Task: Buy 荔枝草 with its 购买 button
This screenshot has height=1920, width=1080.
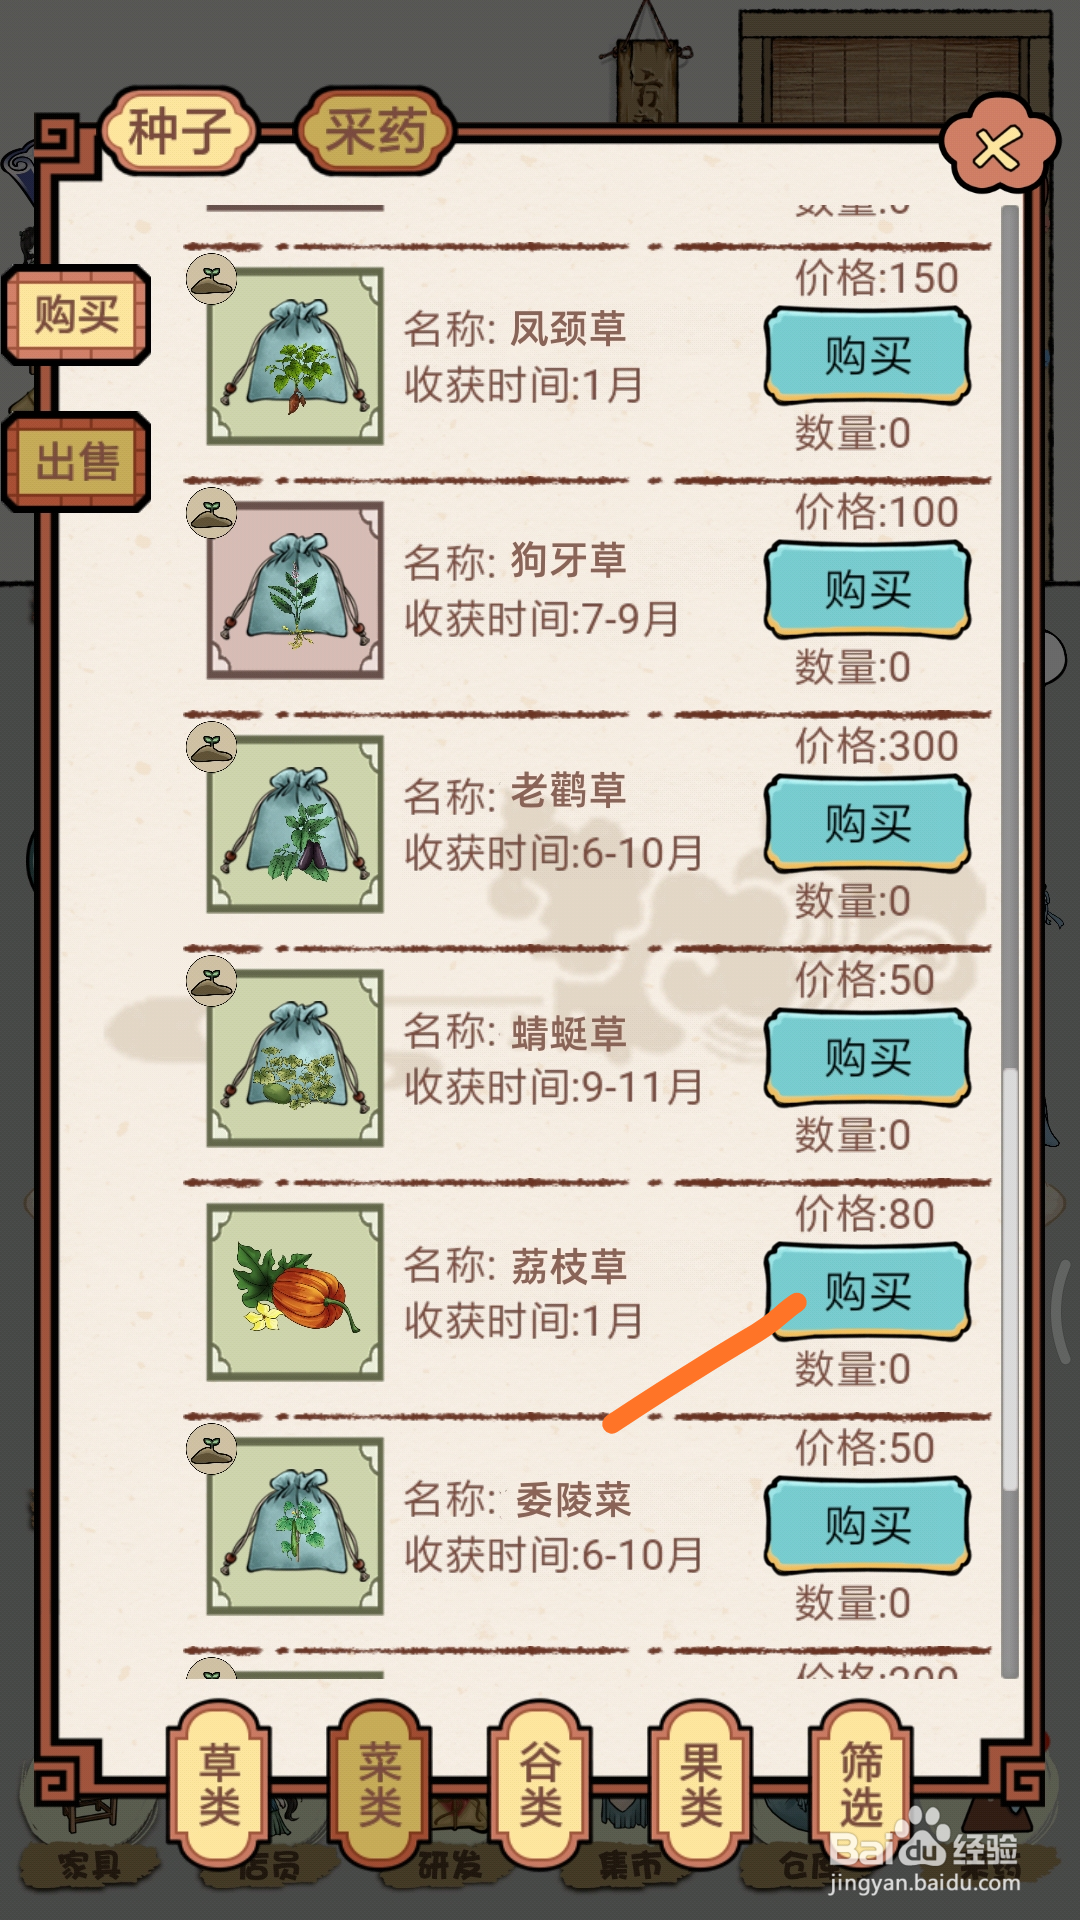Action: (x=868, y=1292)
